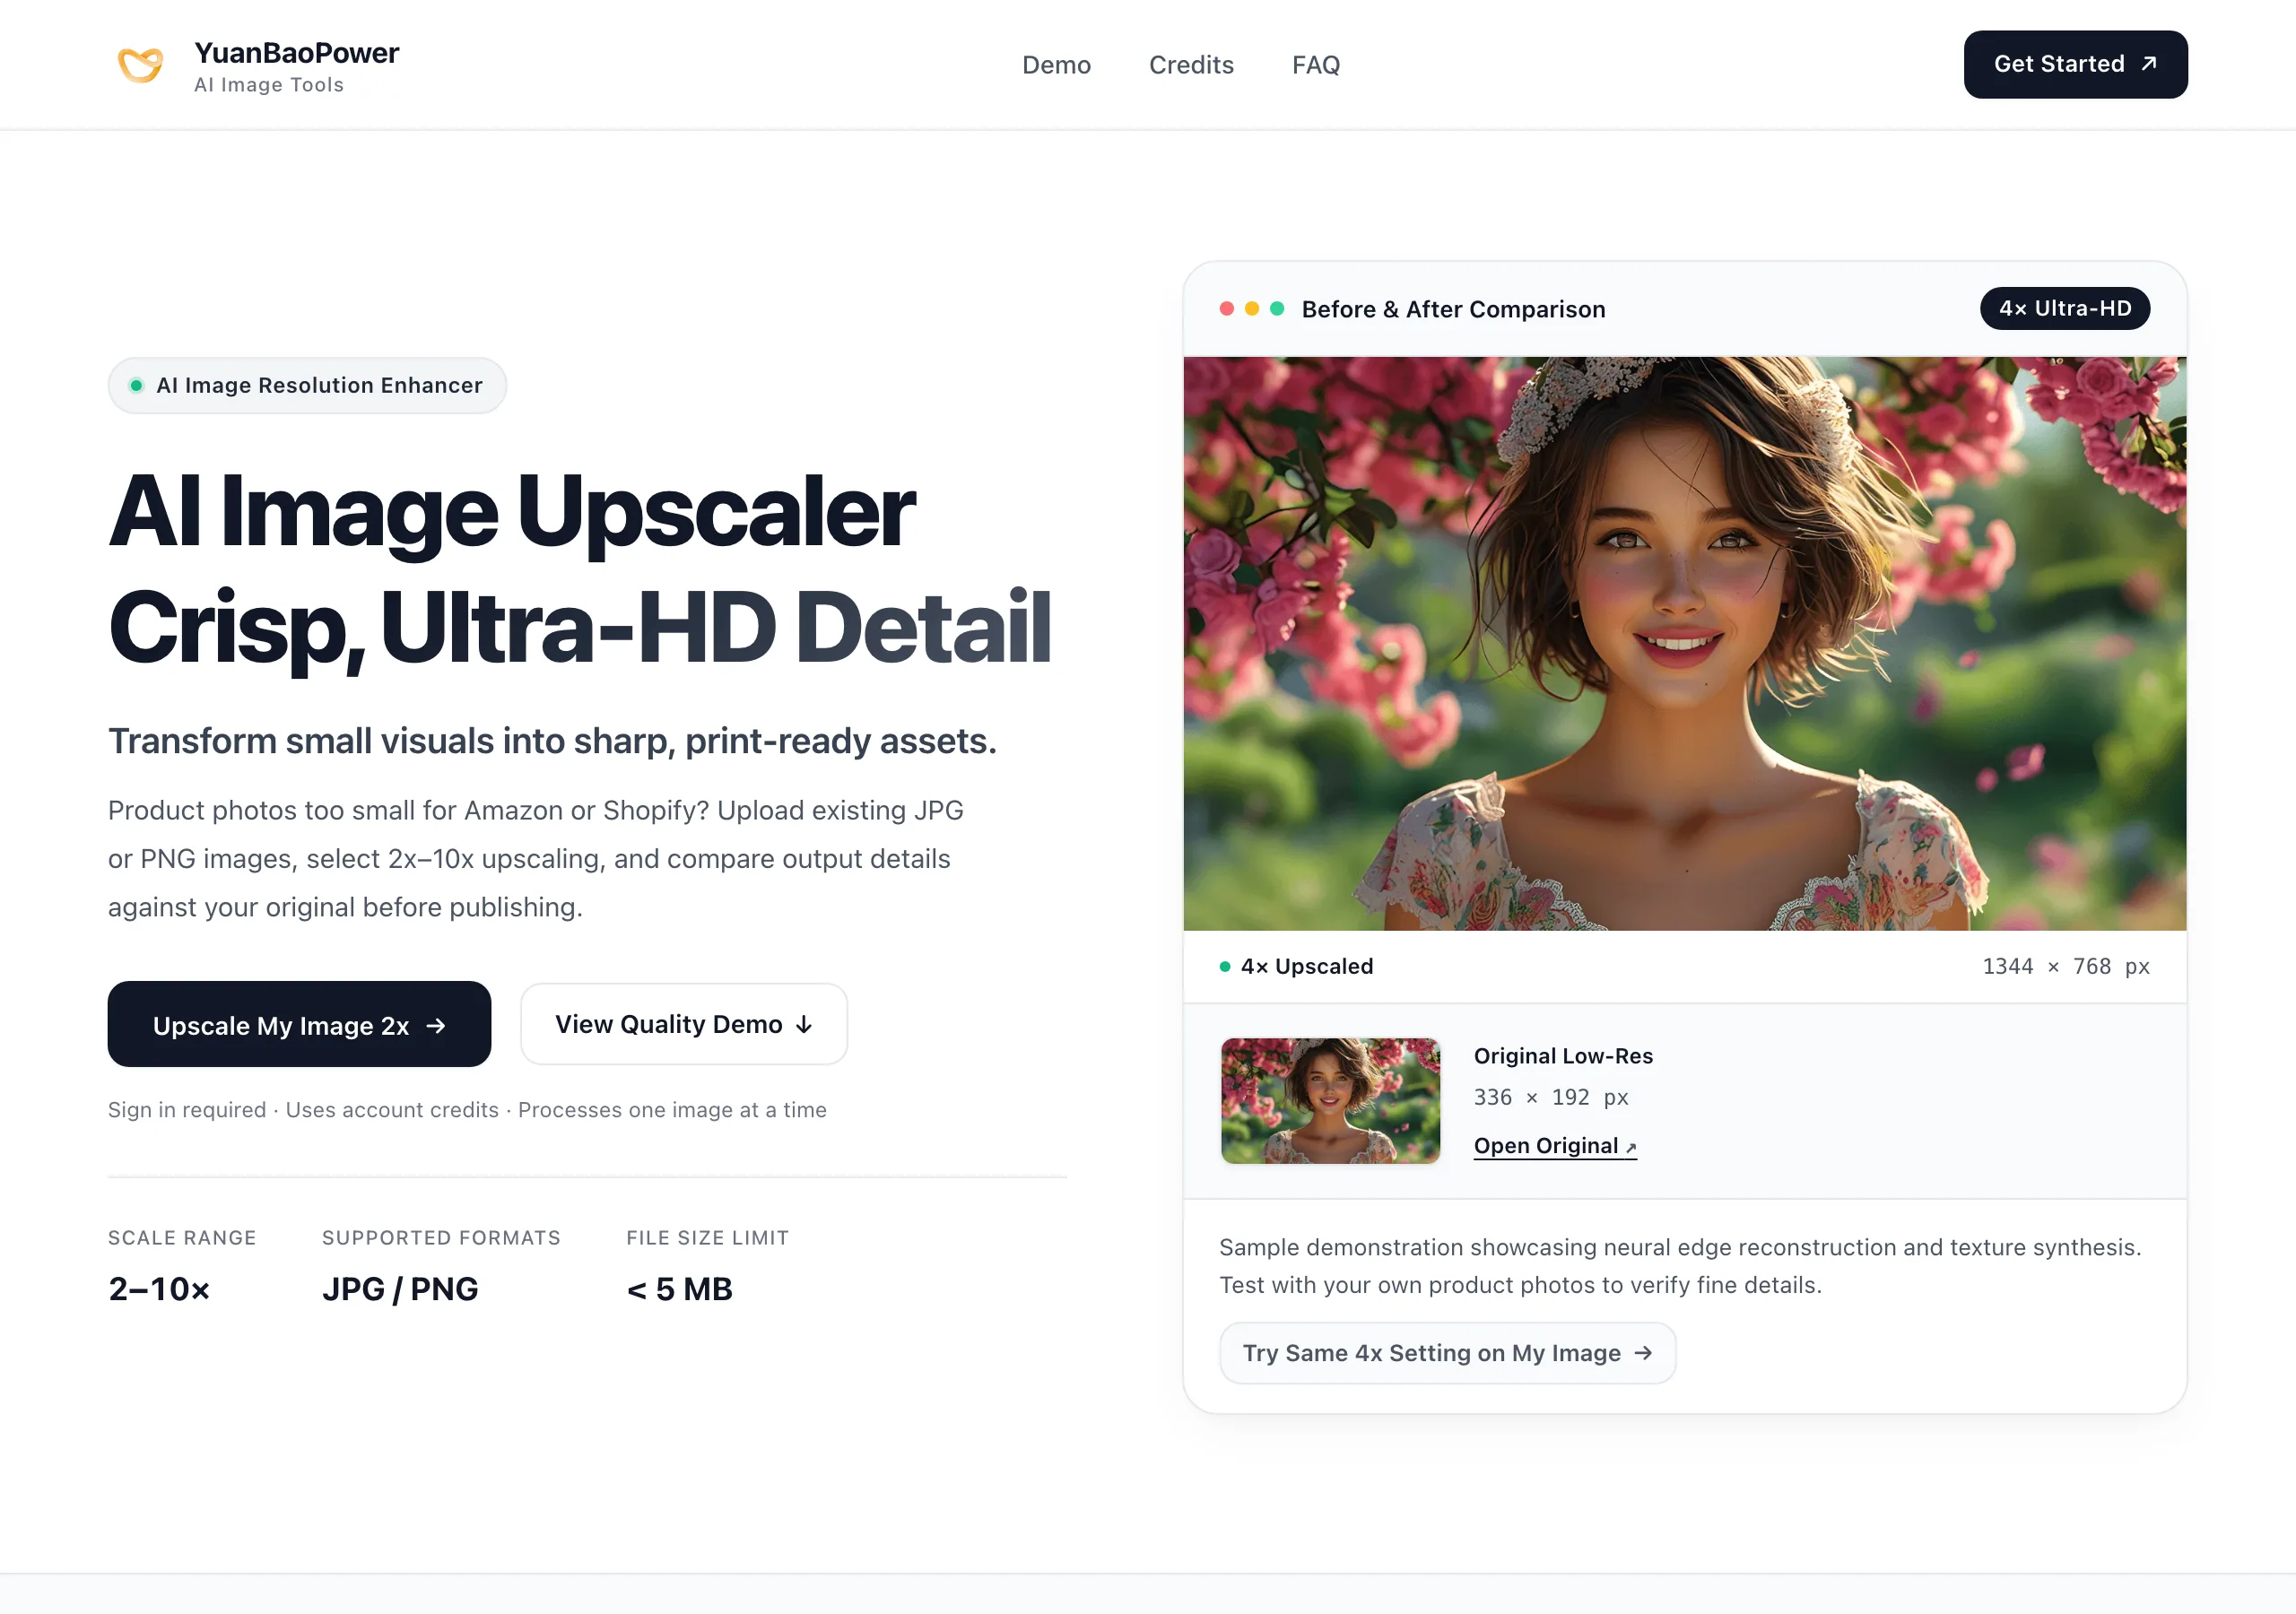The width and height of the screenshot is (2296, 1614).
Task: Click the "< 5 MB" file size value
Action: click(680, 1289)
